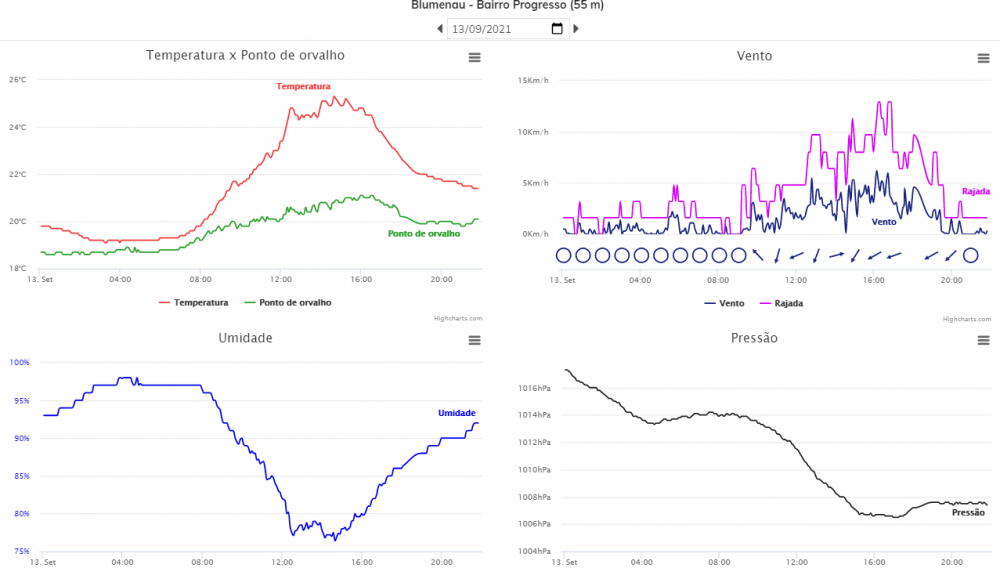
Task: Click the first calm wind circle marker
Action: (x=563, y=255)
